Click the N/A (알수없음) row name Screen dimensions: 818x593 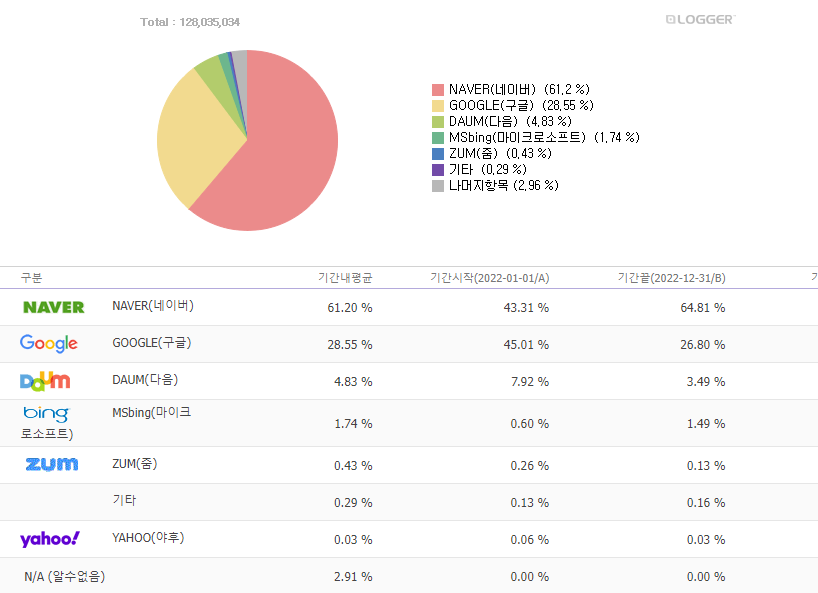pos(65,577)
